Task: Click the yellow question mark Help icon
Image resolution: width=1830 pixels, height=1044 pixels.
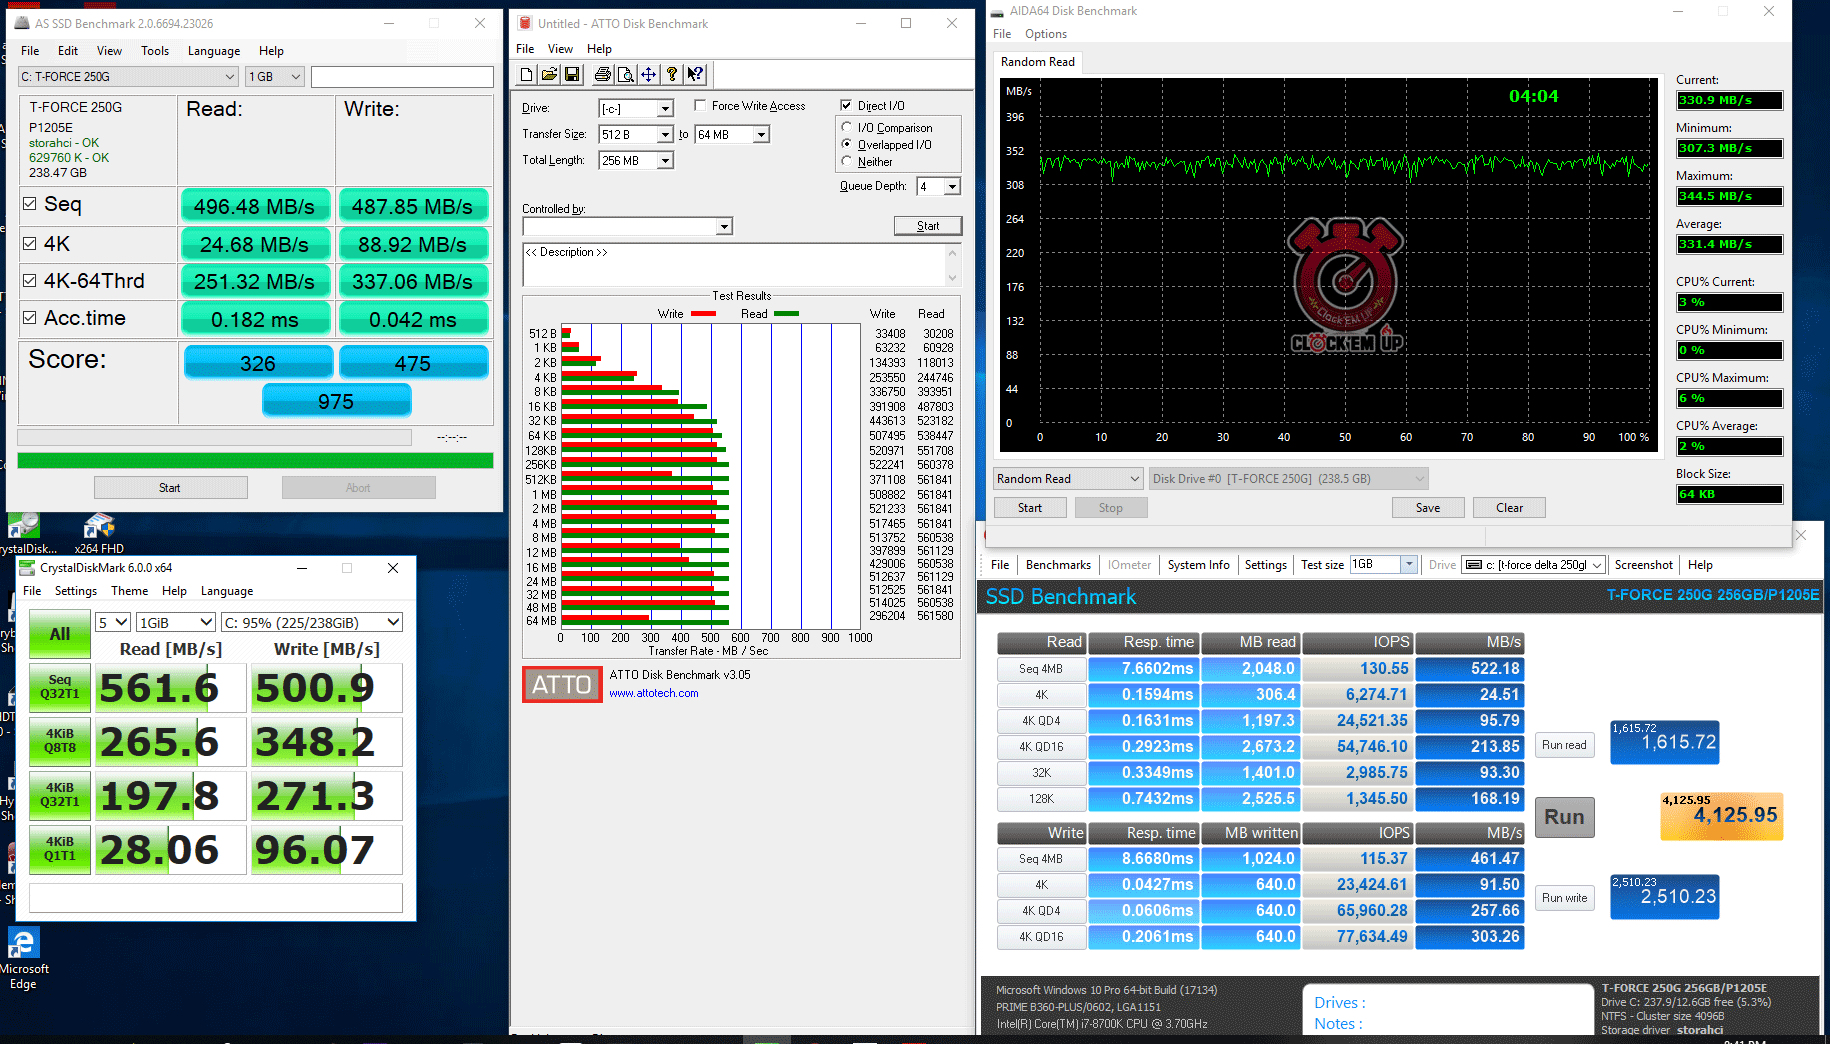Action: click(x=672, y=74)
